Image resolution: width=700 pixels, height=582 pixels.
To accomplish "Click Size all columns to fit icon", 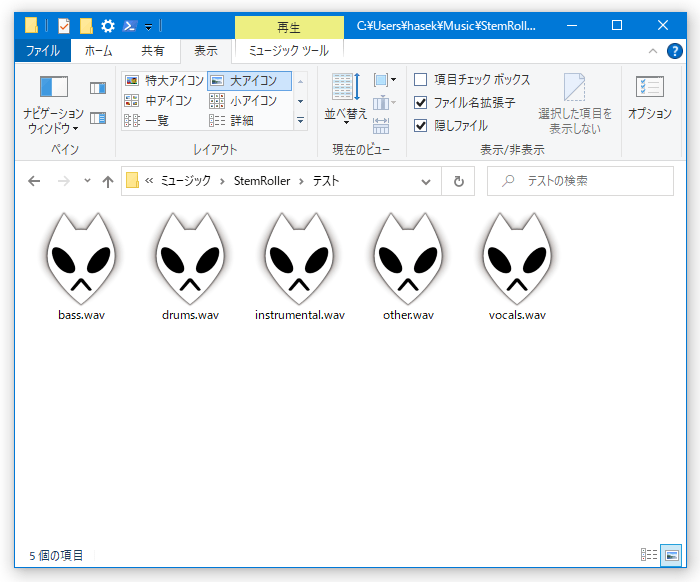I will [x=381, y=126].
